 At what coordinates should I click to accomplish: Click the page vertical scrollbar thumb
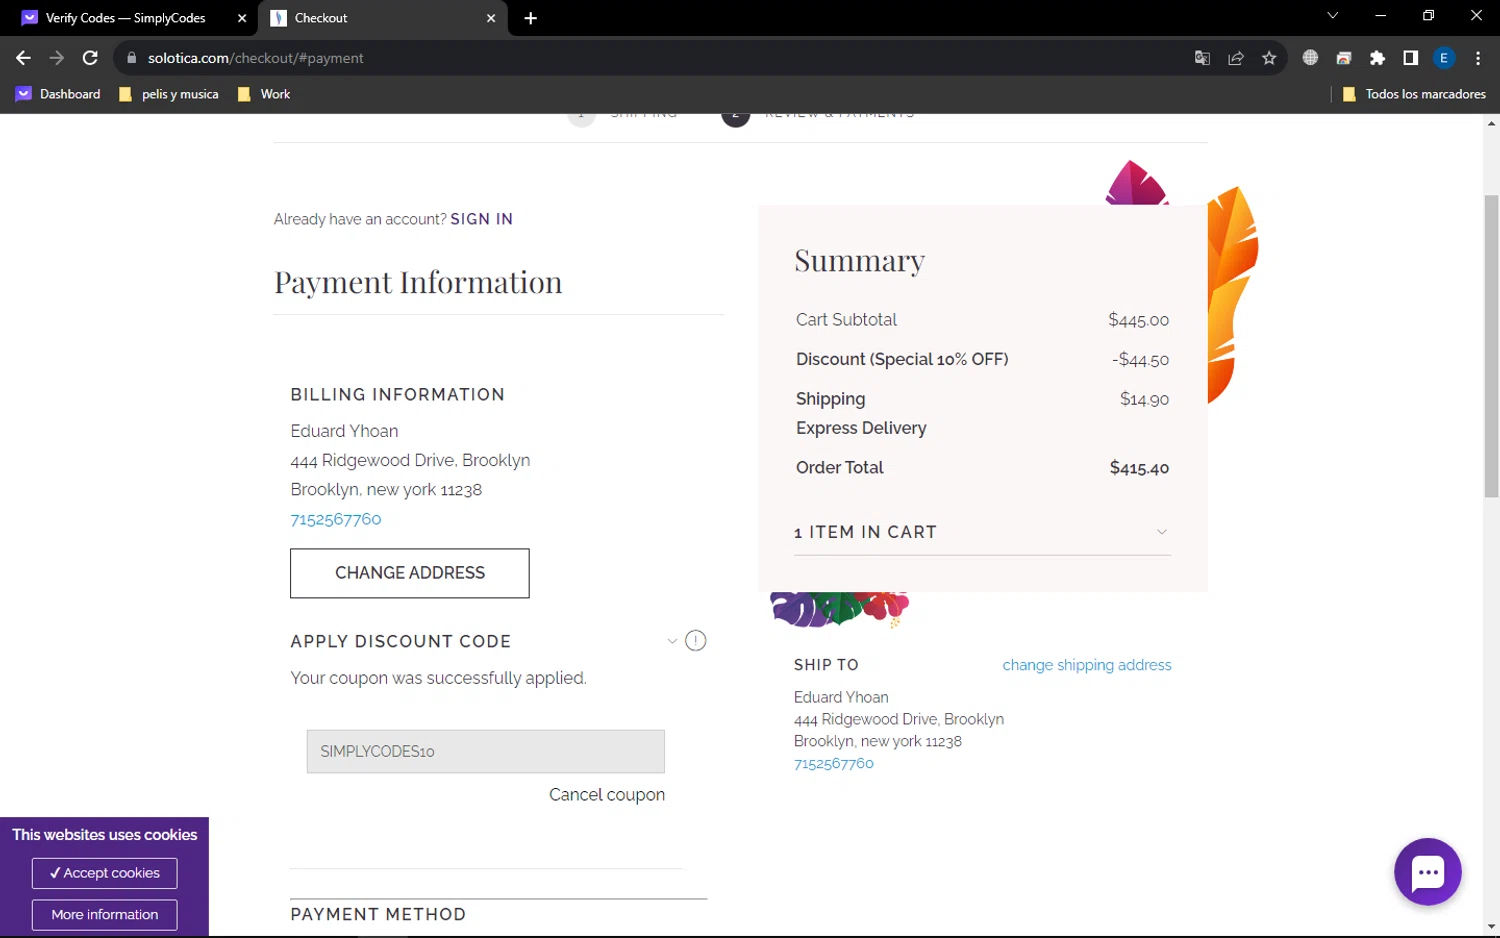(x=1491, y=345)
